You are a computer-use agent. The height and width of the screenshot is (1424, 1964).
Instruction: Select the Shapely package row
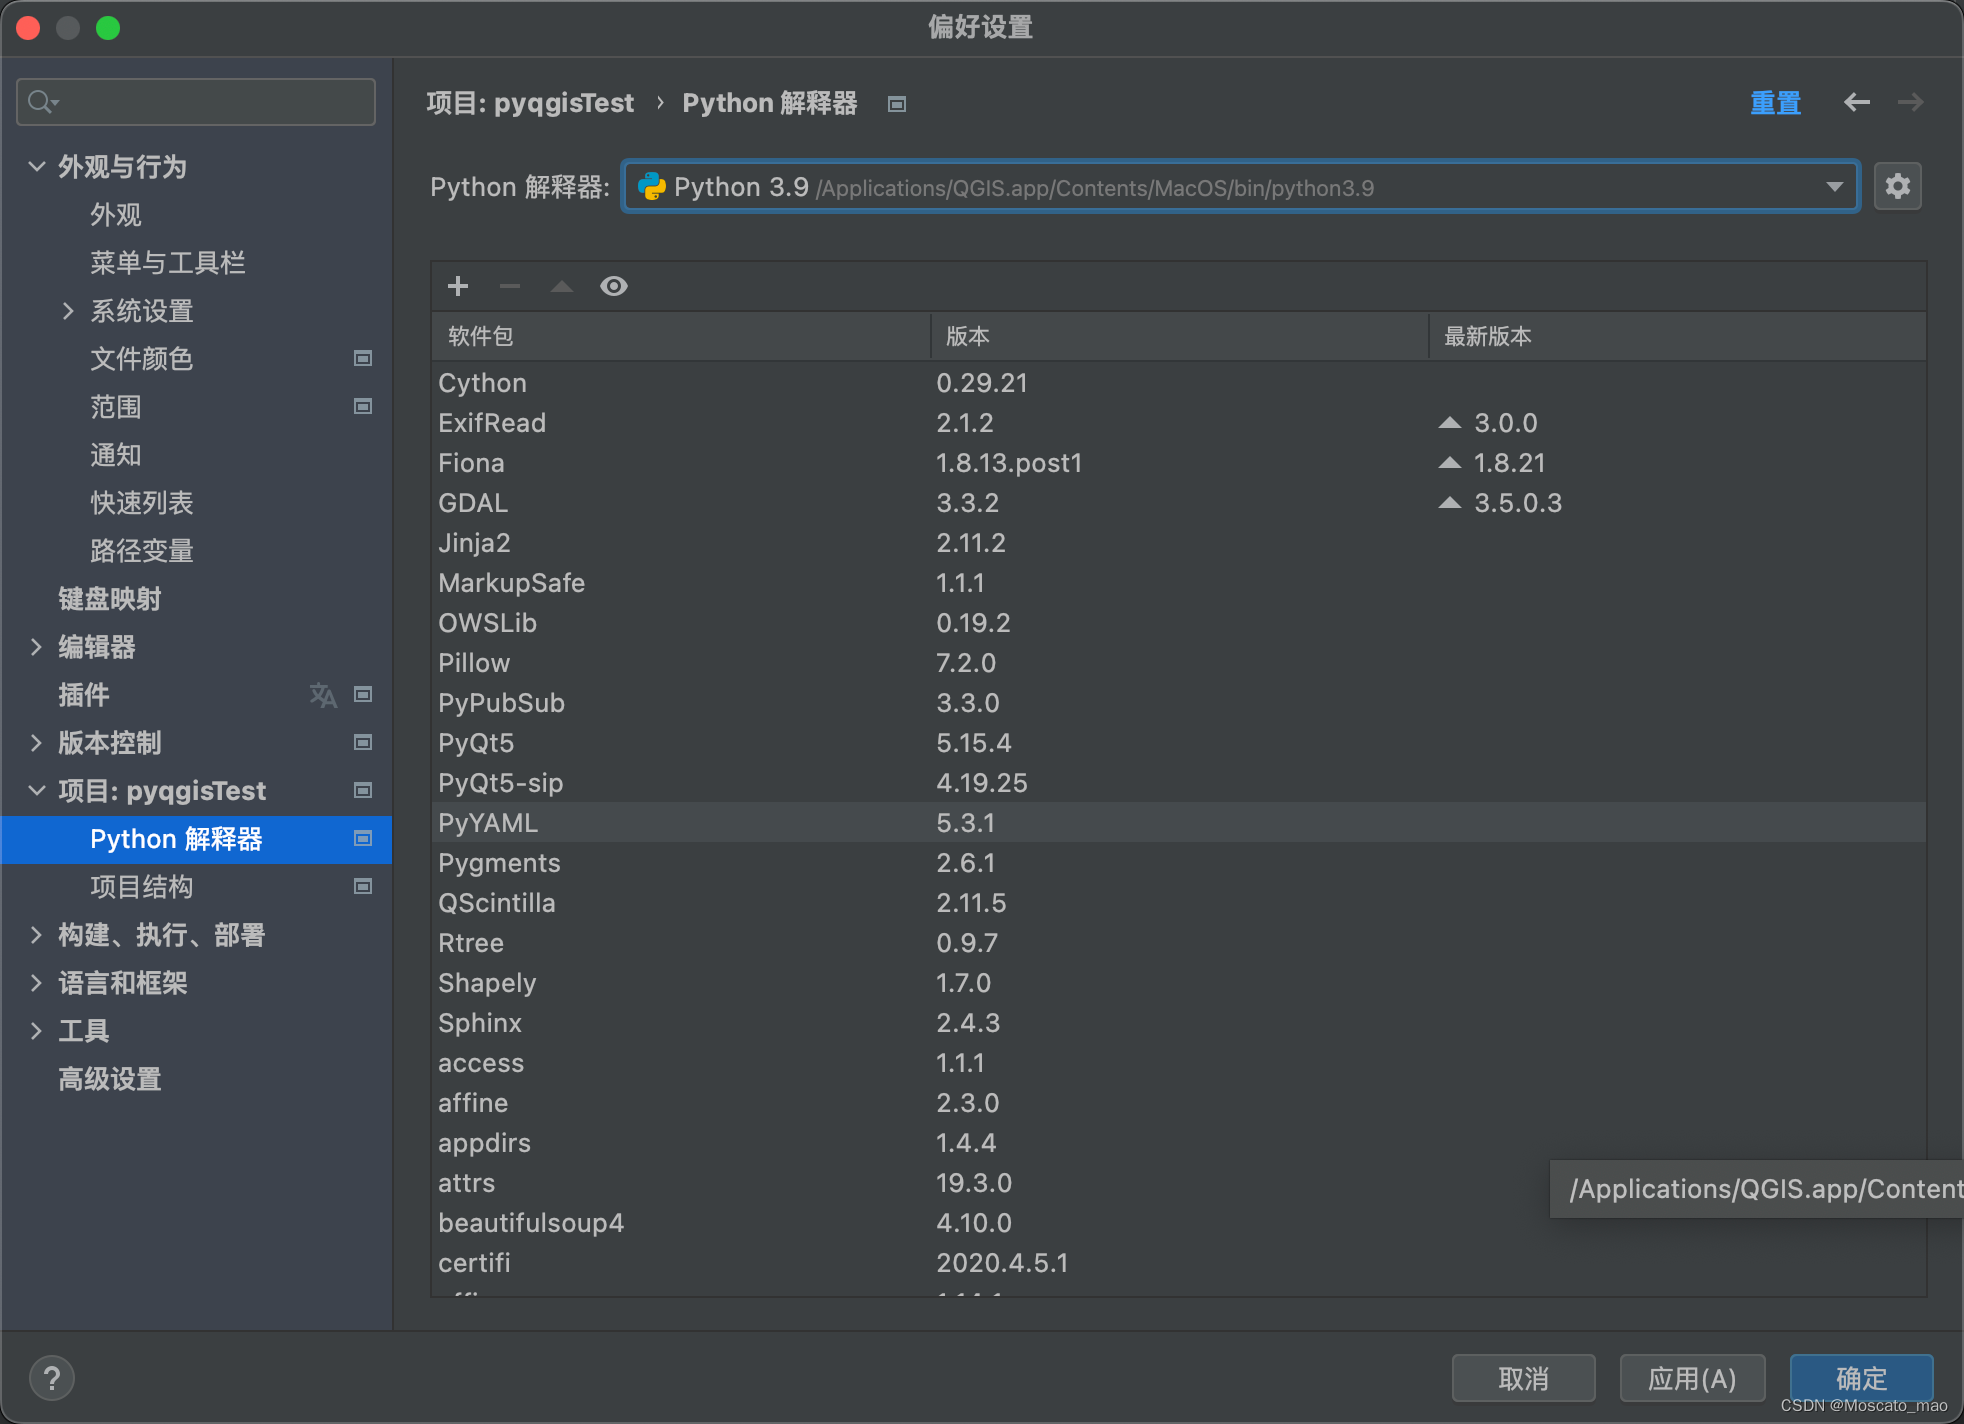click(1178, 983)
